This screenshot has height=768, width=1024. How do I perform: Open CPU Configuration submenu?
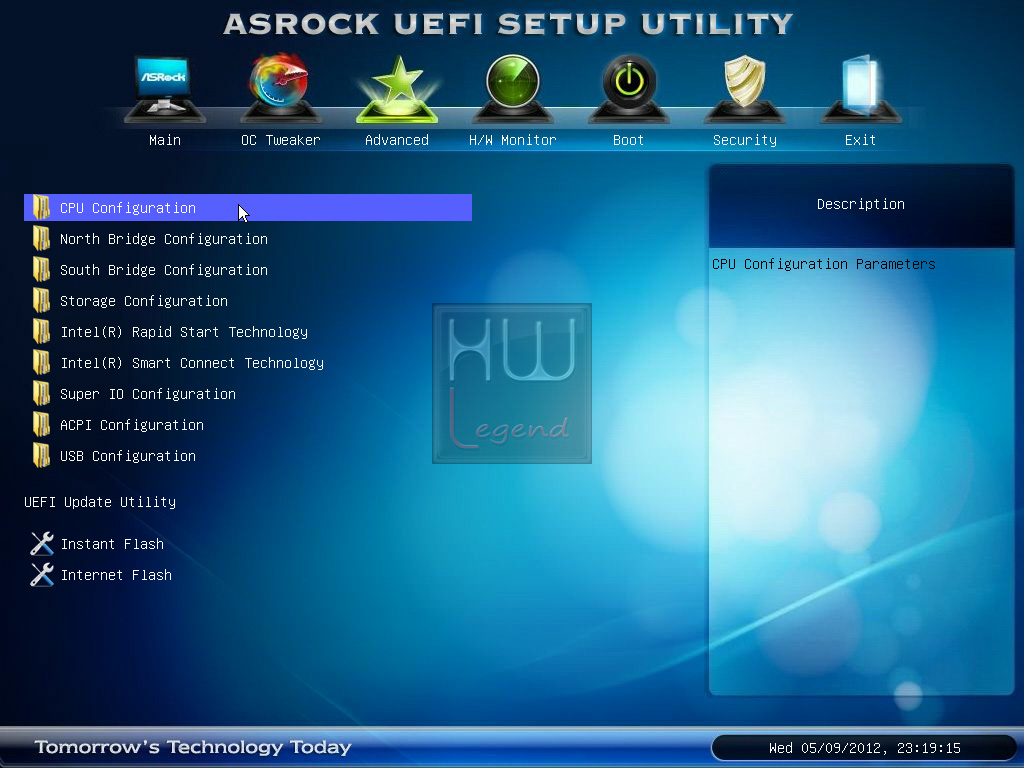click(x=248, y=208)
